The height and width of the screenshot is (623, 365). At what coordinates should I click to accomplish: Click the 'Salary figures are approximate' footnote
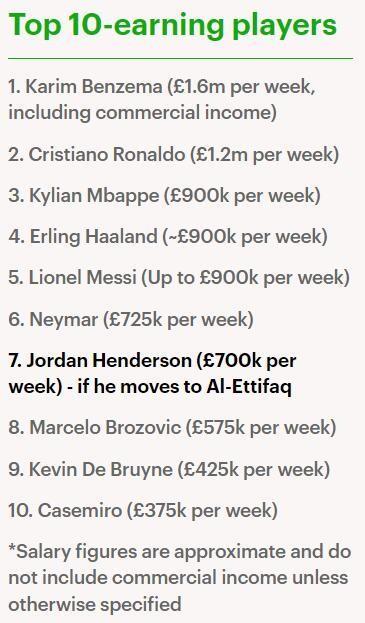point(180,551)
